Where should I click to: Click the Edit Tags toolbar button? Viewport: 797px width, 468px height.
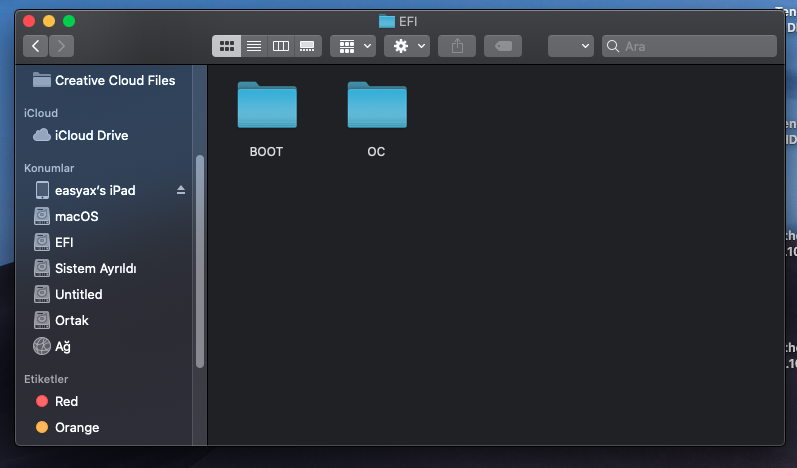502,46
